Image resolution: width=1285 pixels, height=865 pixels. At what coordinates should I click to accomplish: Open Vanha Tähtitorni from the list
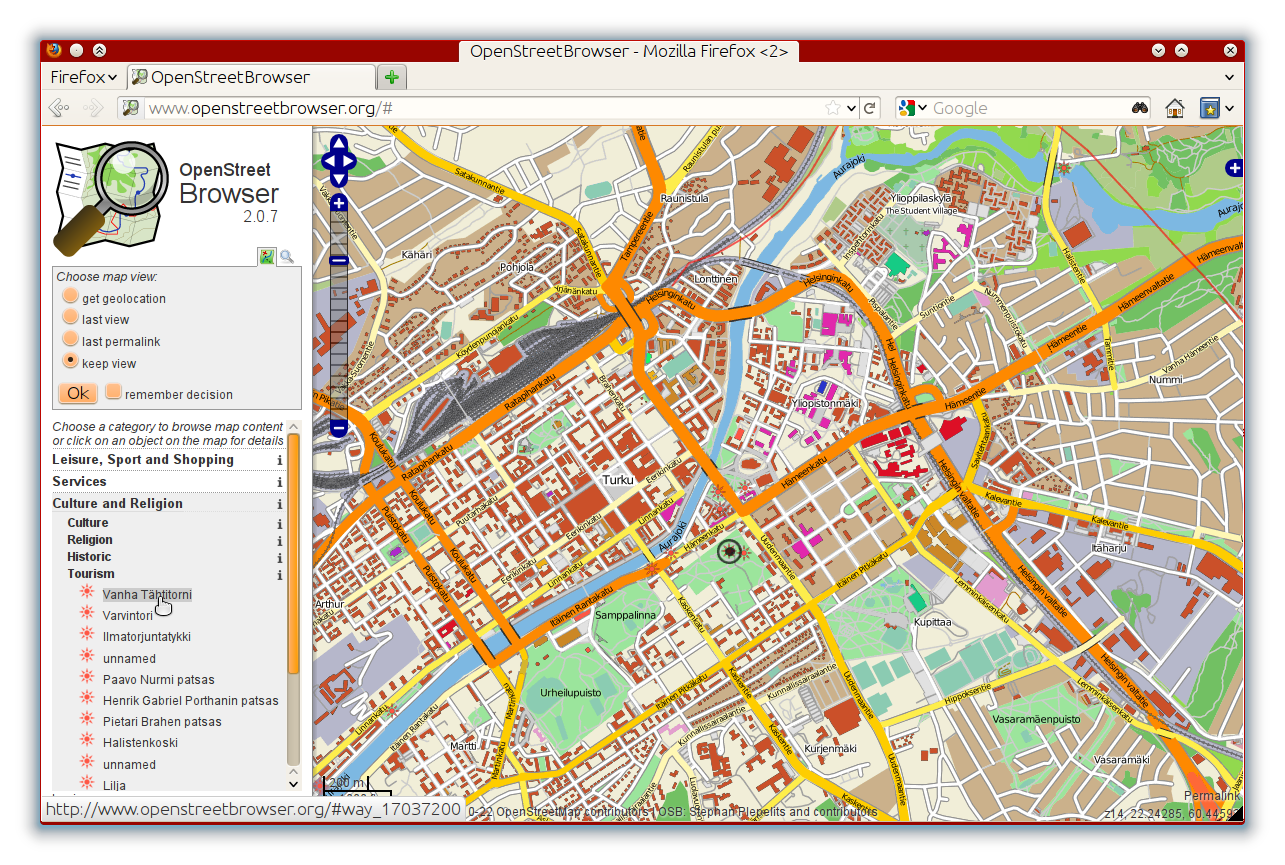click(147, 595)
